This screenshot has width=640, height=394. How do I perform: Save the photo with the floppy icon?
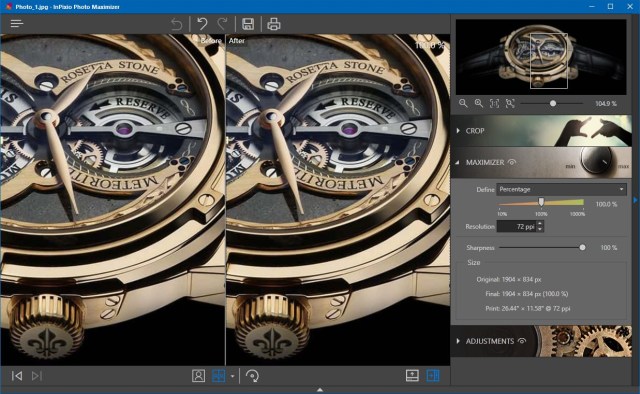[x=248, y=24]
